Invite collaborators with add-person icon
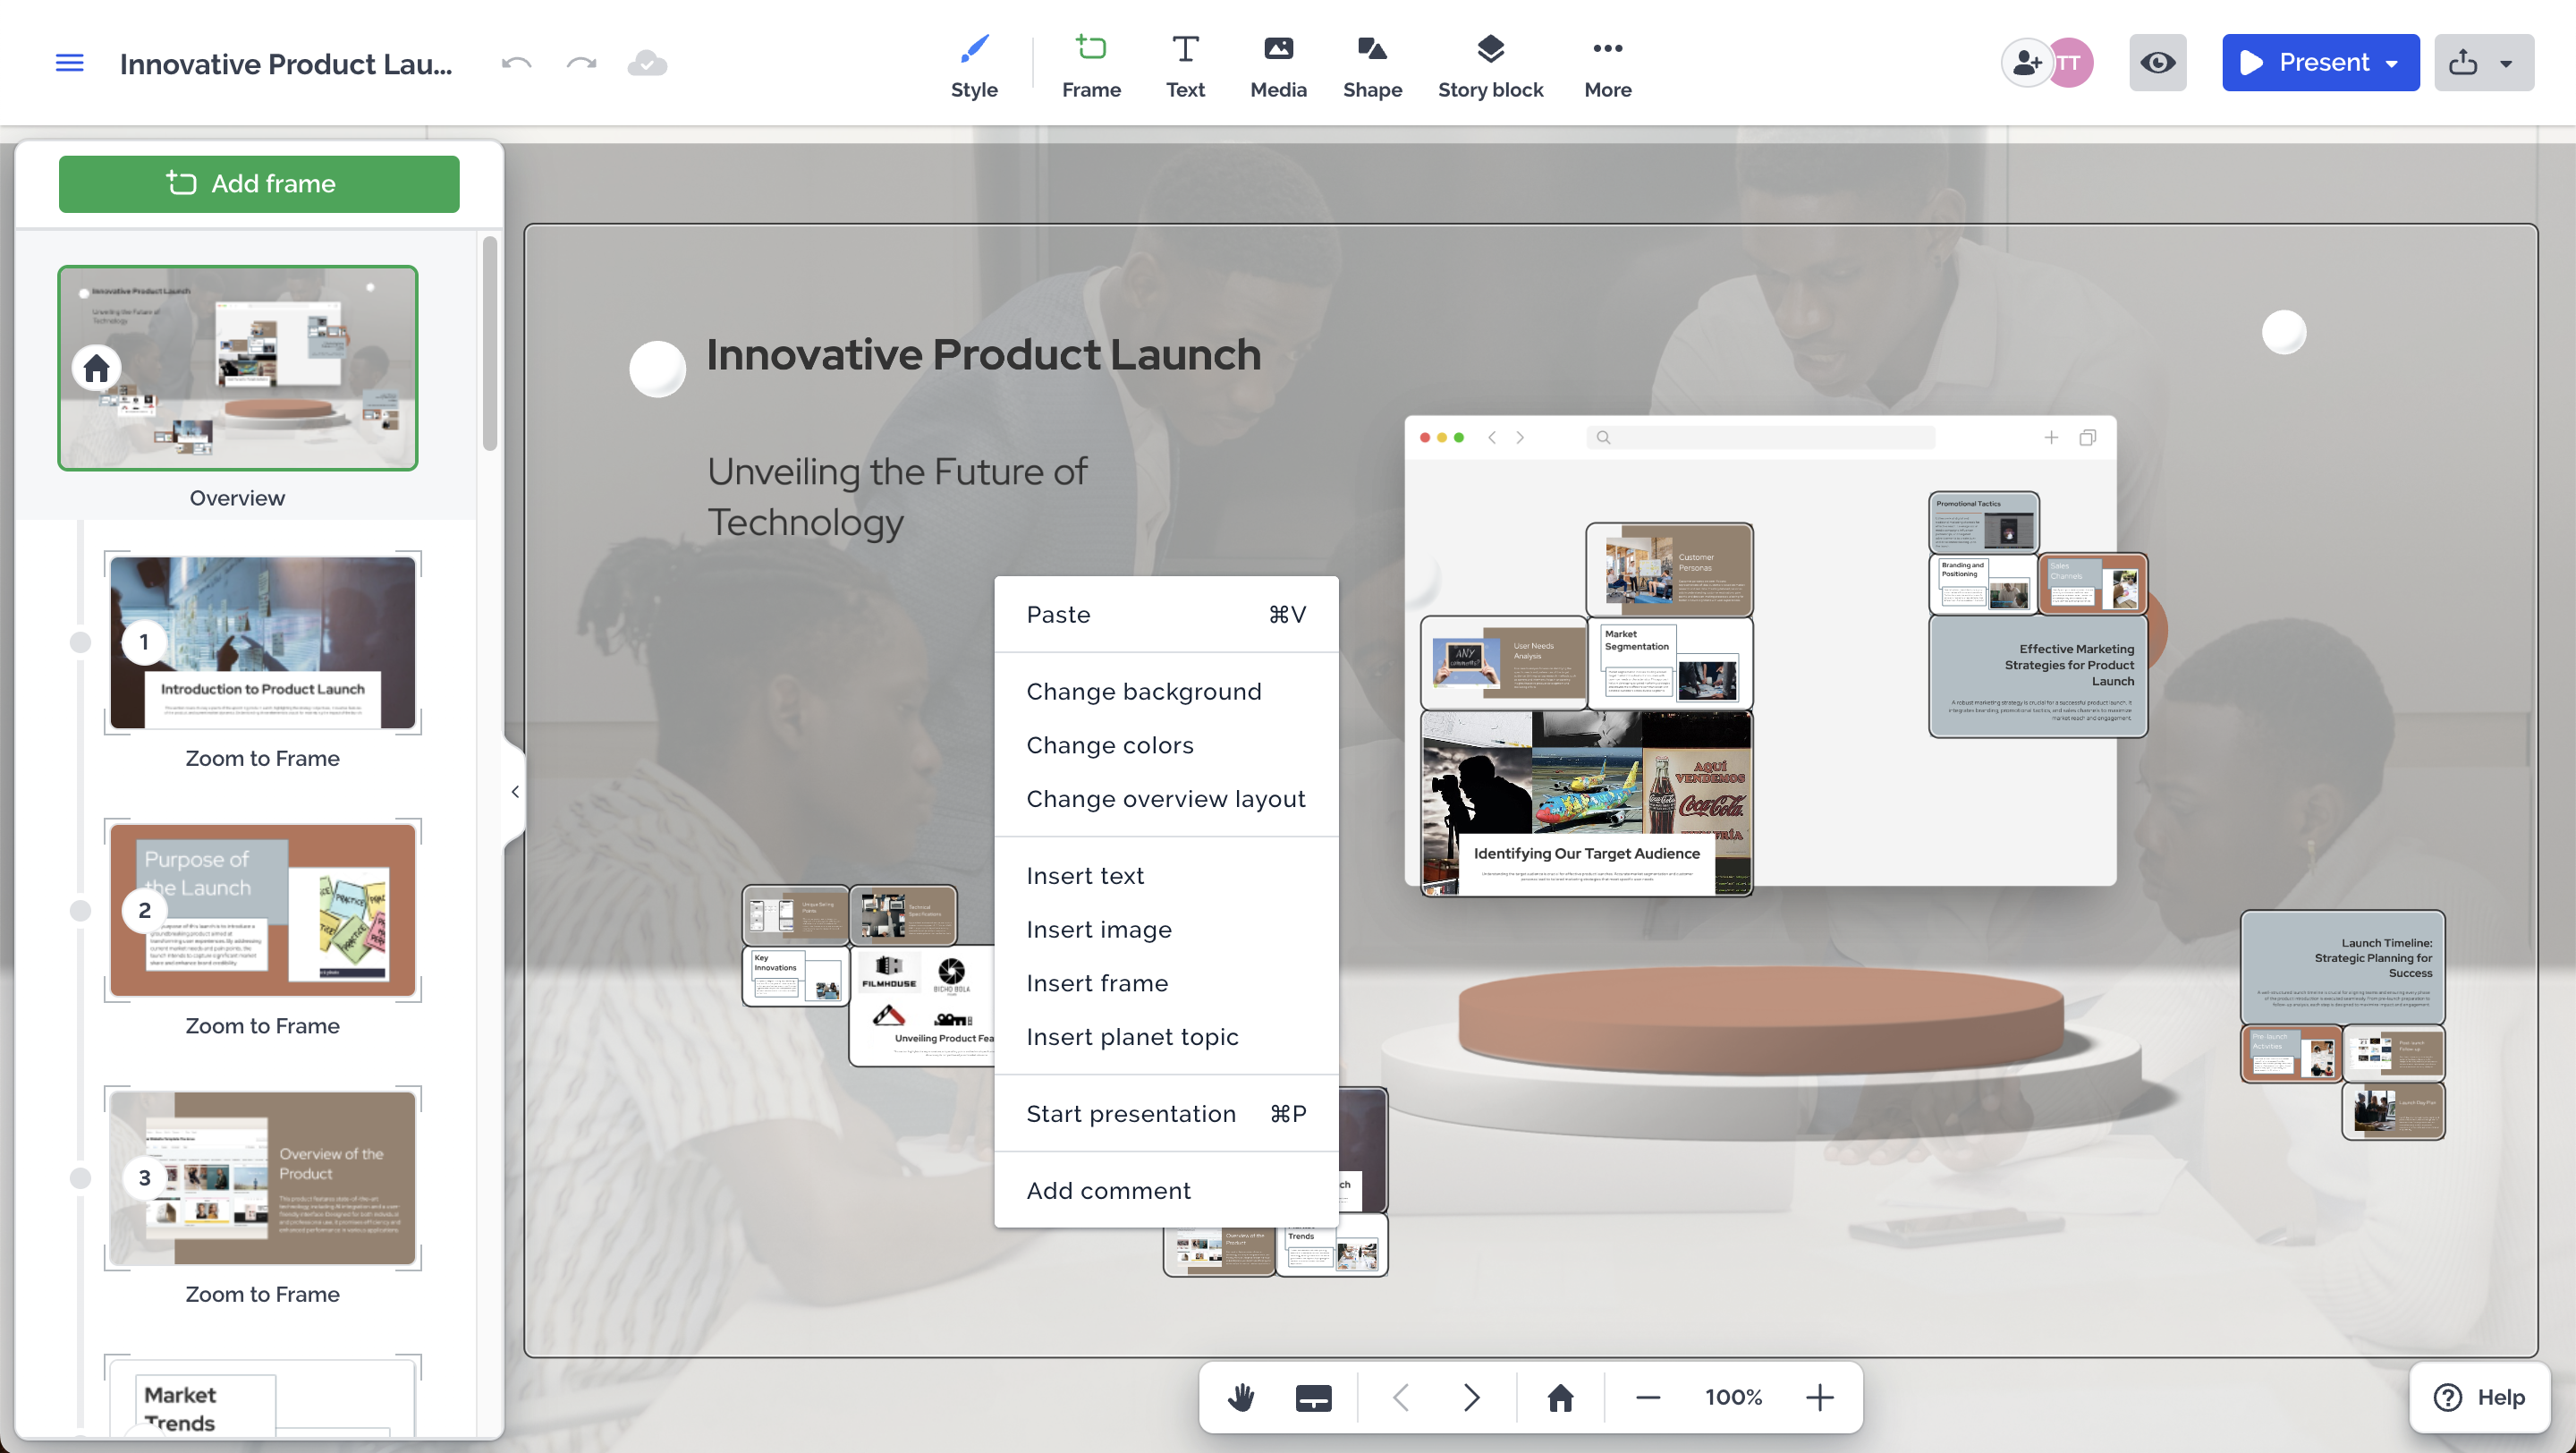The height and width of the screenshot is (1453, 2576). (2027, 63)
